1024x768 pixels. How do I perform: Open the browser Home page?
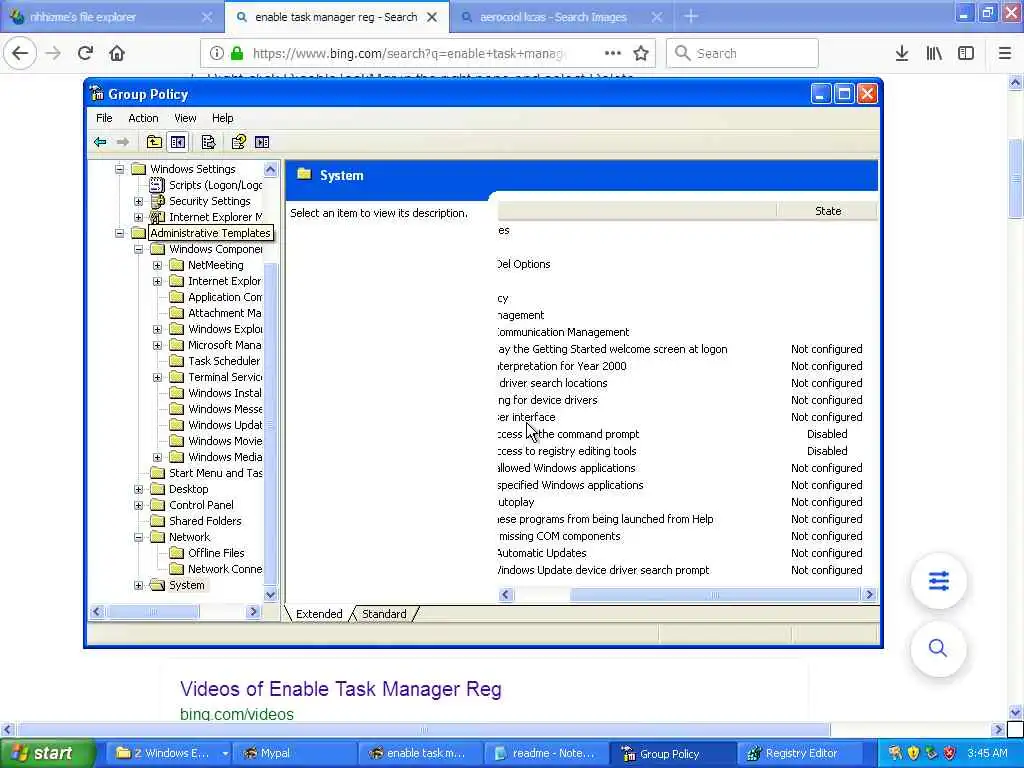117,53
